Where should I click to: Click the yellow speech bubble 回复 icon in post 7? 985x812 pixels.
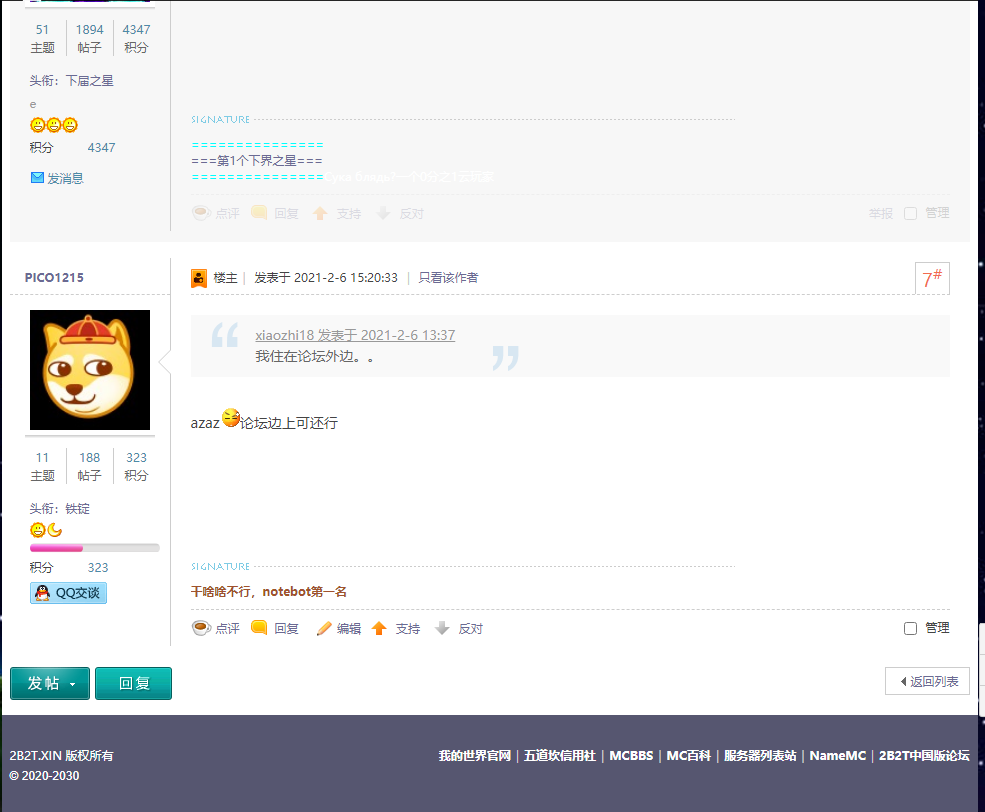259,628
